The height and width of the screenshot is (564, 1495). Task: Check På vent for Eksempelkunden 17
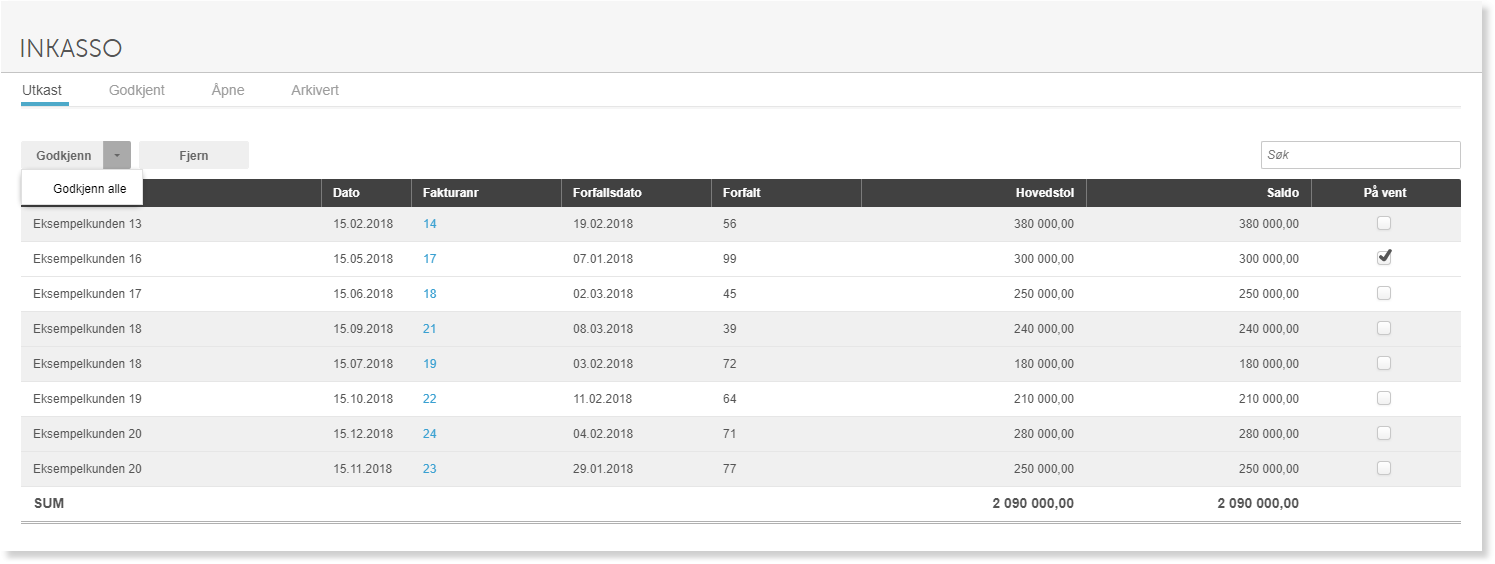[1384, 293]
